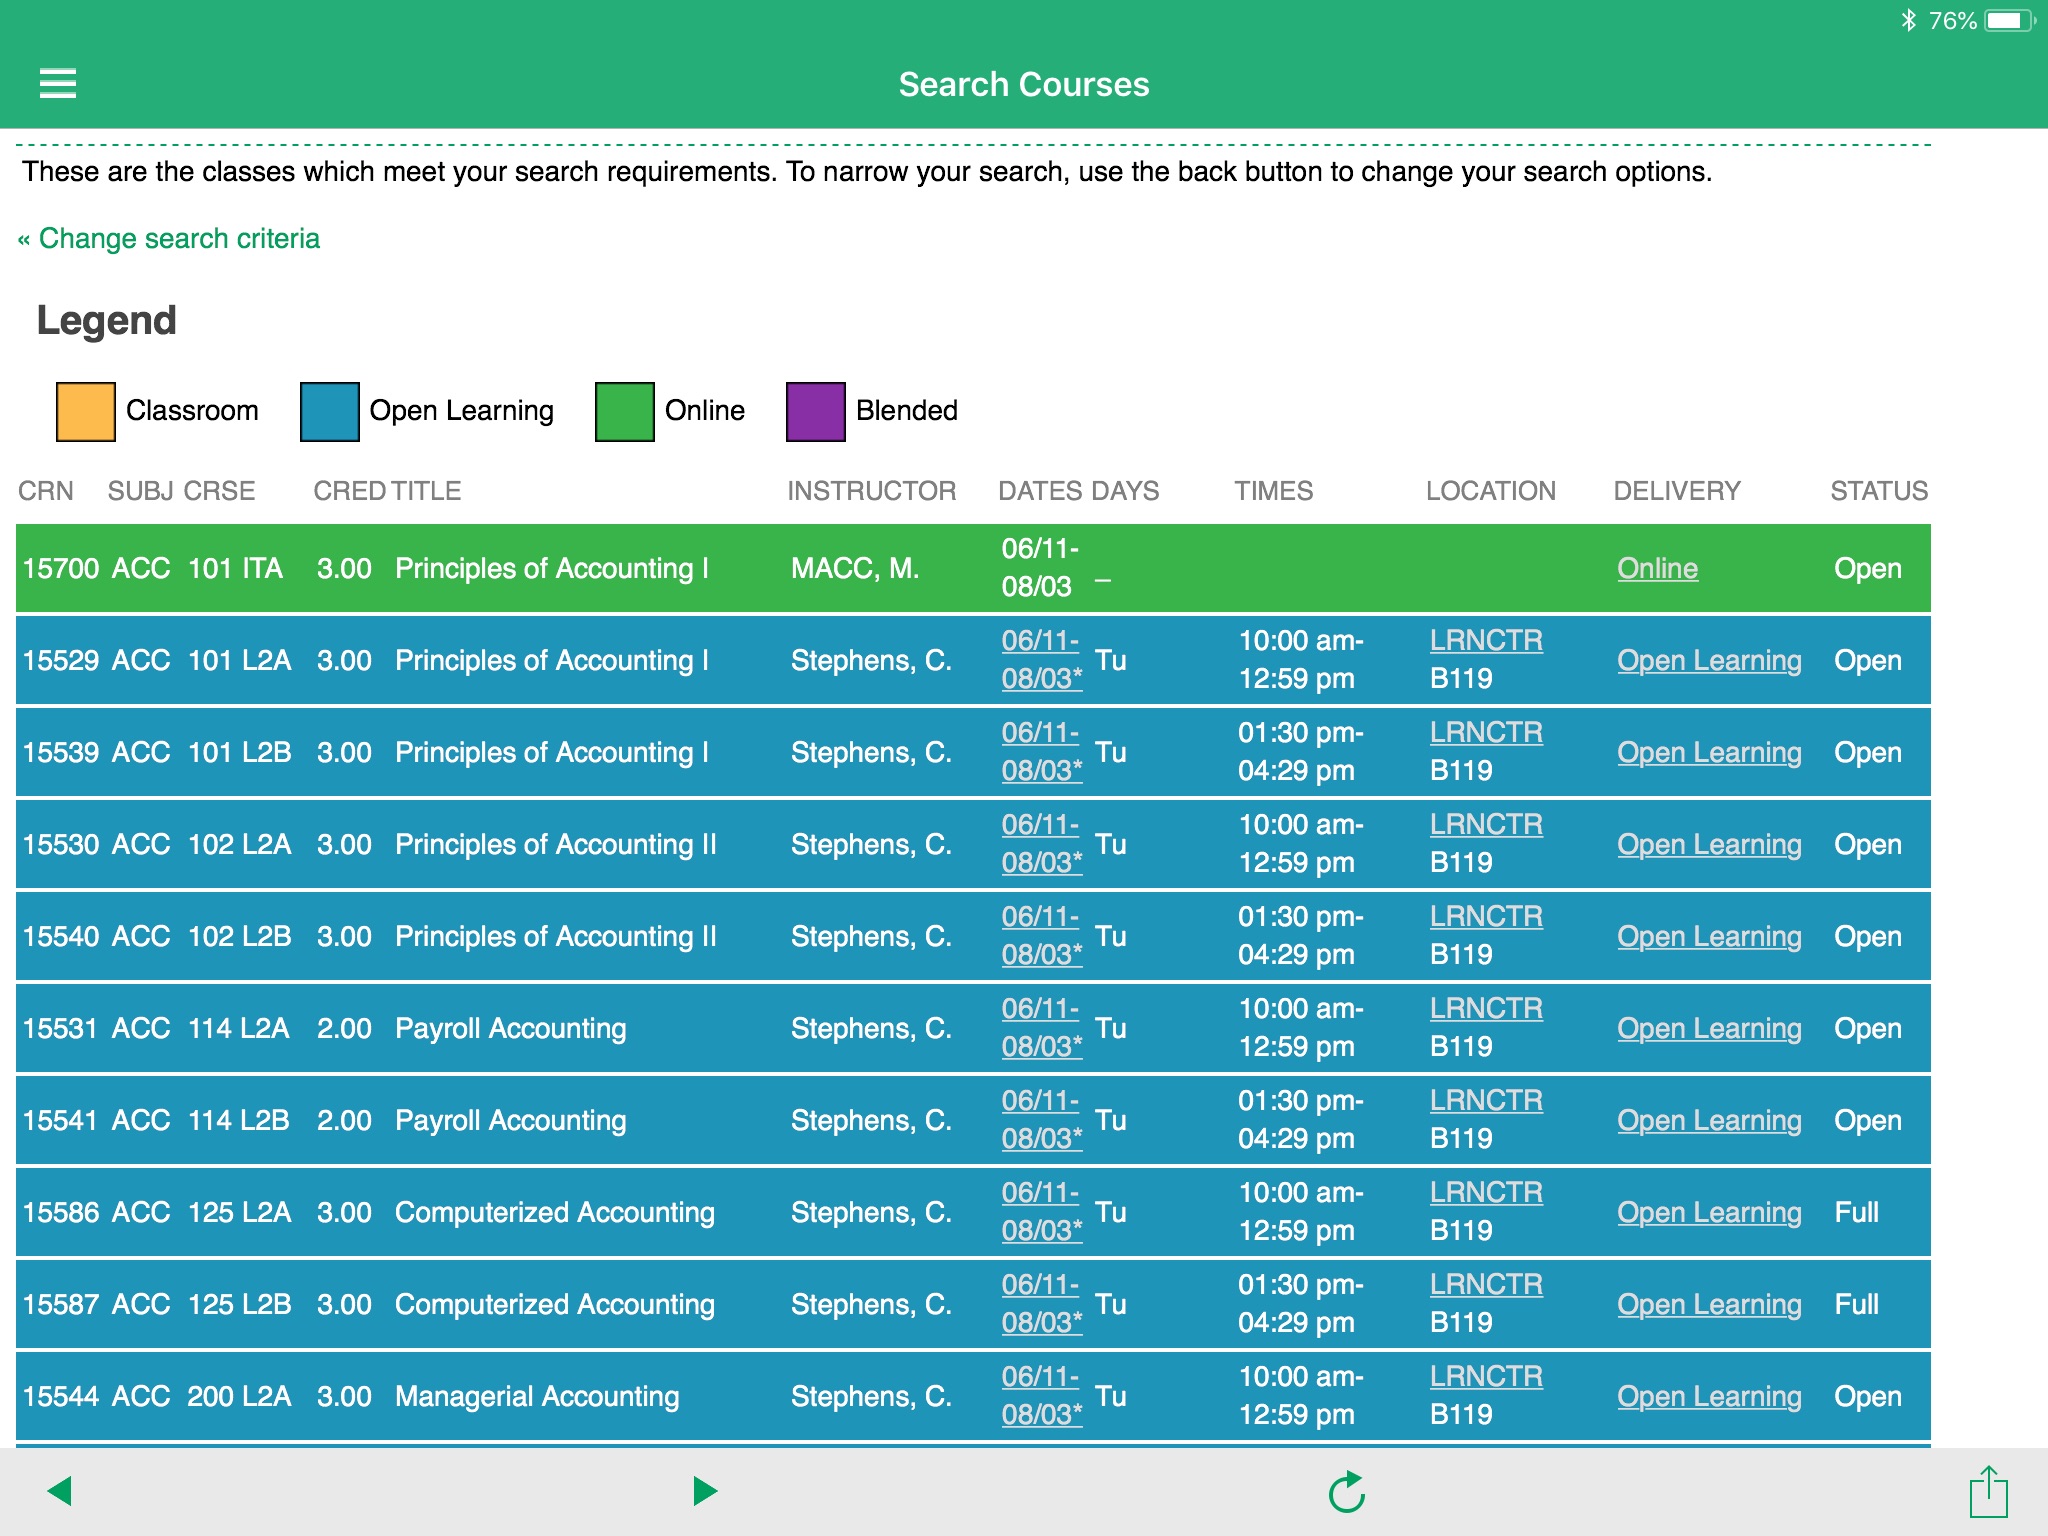This screenshot has width=2048, height=1536.
Task: Tap Full status for CRN 15587
Action: coord(1856,1304)
